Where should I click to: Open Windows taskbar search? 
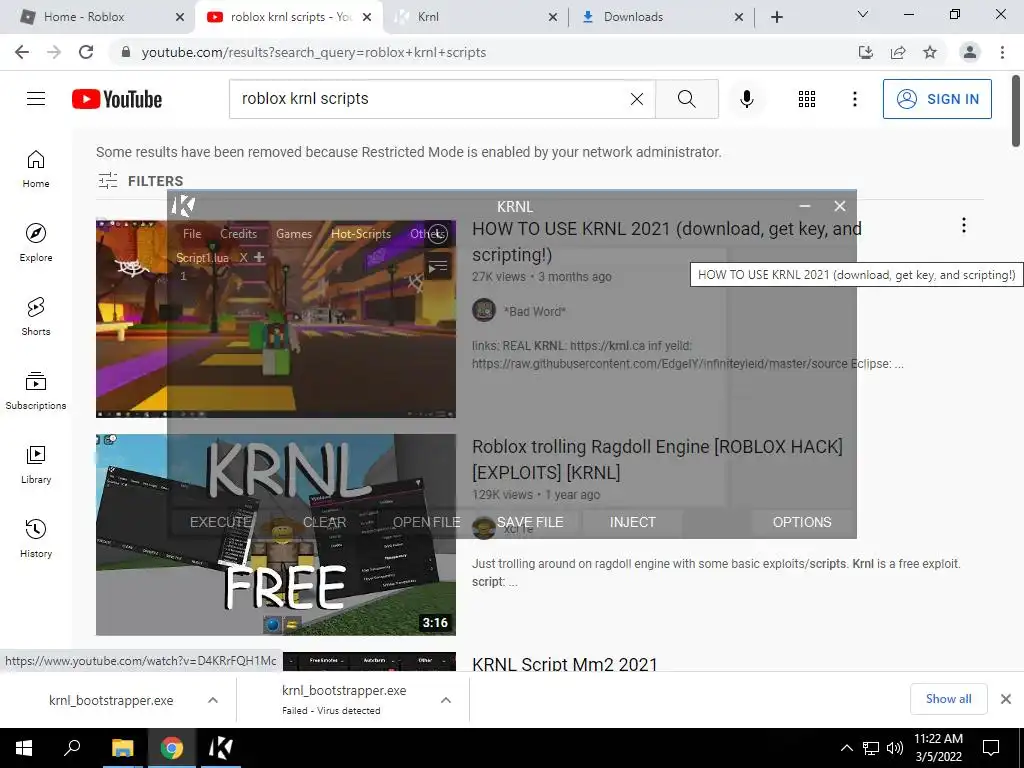click(72, 748)
